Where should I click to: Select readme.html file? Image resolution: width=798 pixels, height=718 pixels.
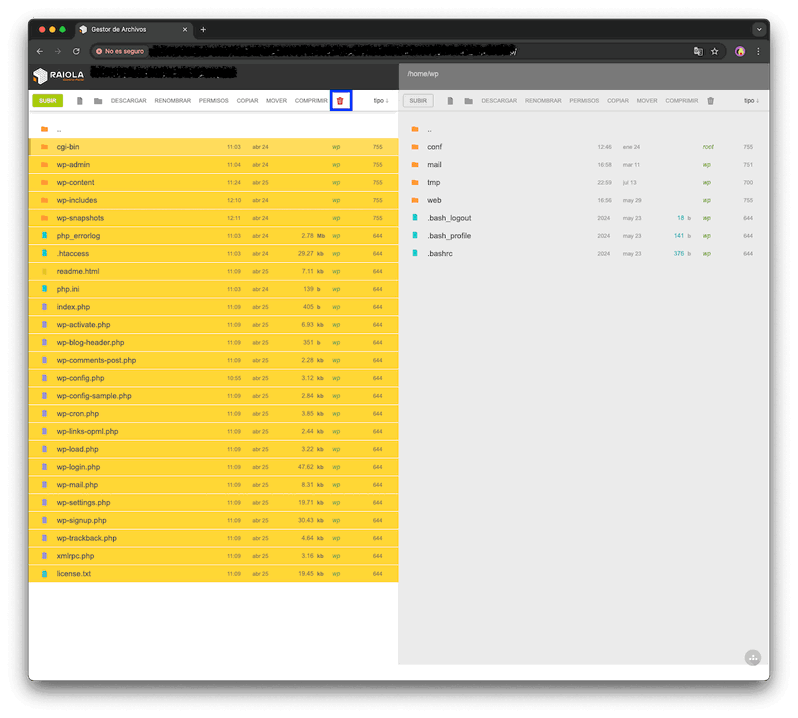tap(213, 271)
